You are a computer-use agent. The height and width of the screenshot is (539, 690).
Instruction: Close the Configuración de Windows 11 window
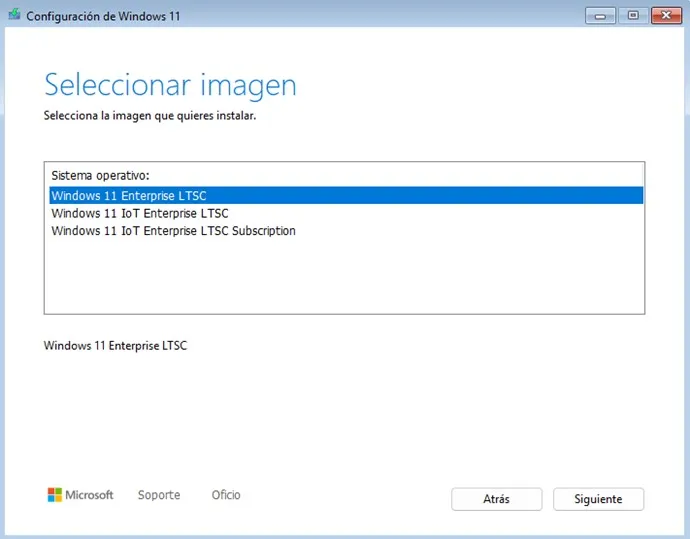(x=666, y=16)
